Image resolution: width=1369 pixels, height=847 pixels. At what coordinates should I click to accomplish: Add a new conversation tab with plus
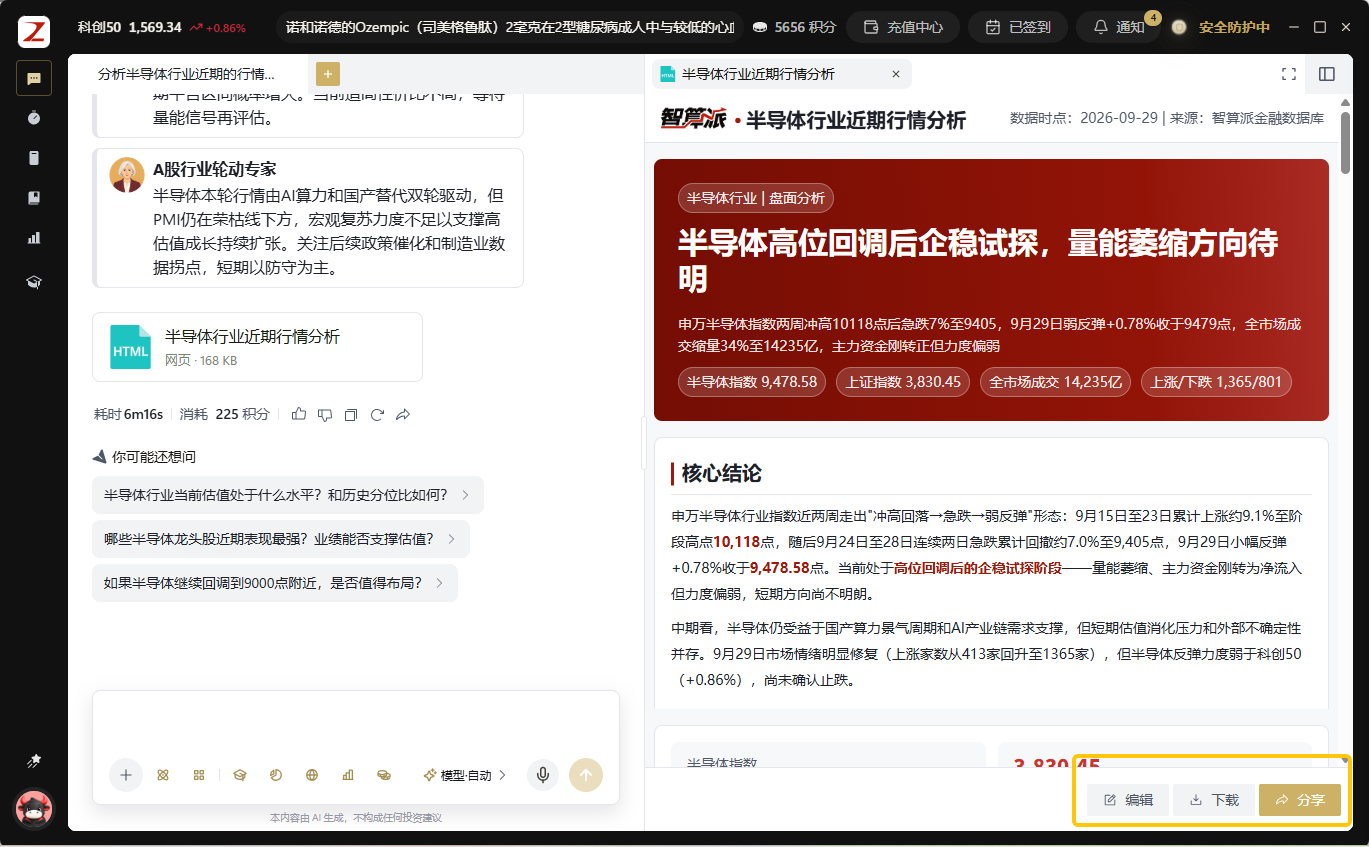[328, 74]
